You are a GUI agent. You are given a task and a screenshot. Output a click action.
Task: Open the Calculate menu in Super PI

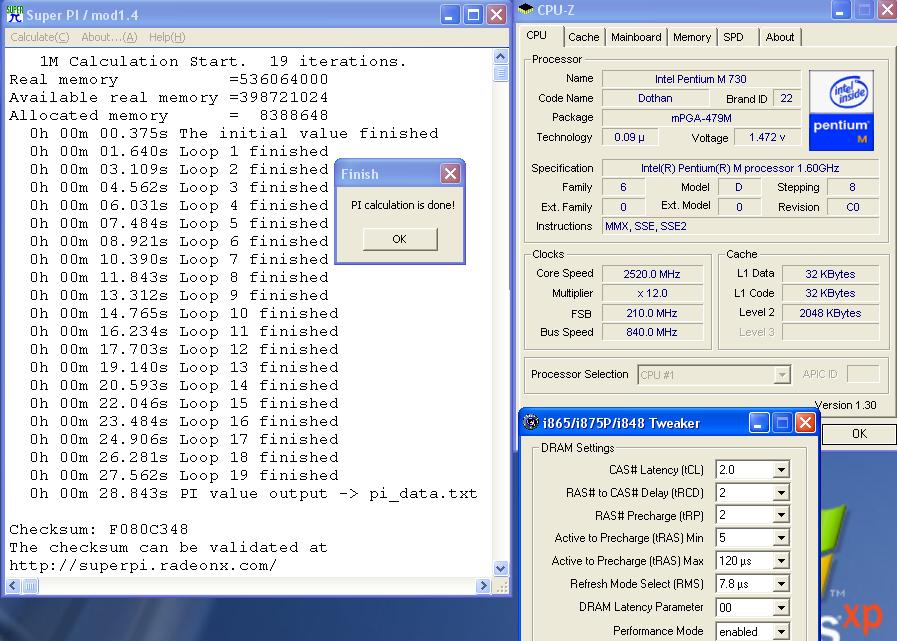tap(39, 37)
